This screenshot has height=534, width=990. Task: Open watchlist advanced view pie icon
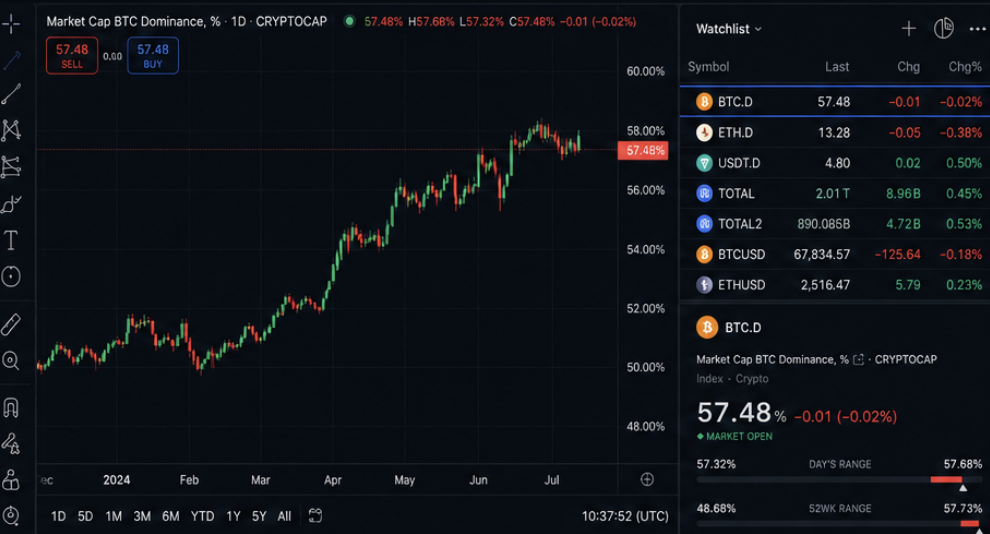tap(943, 28)
